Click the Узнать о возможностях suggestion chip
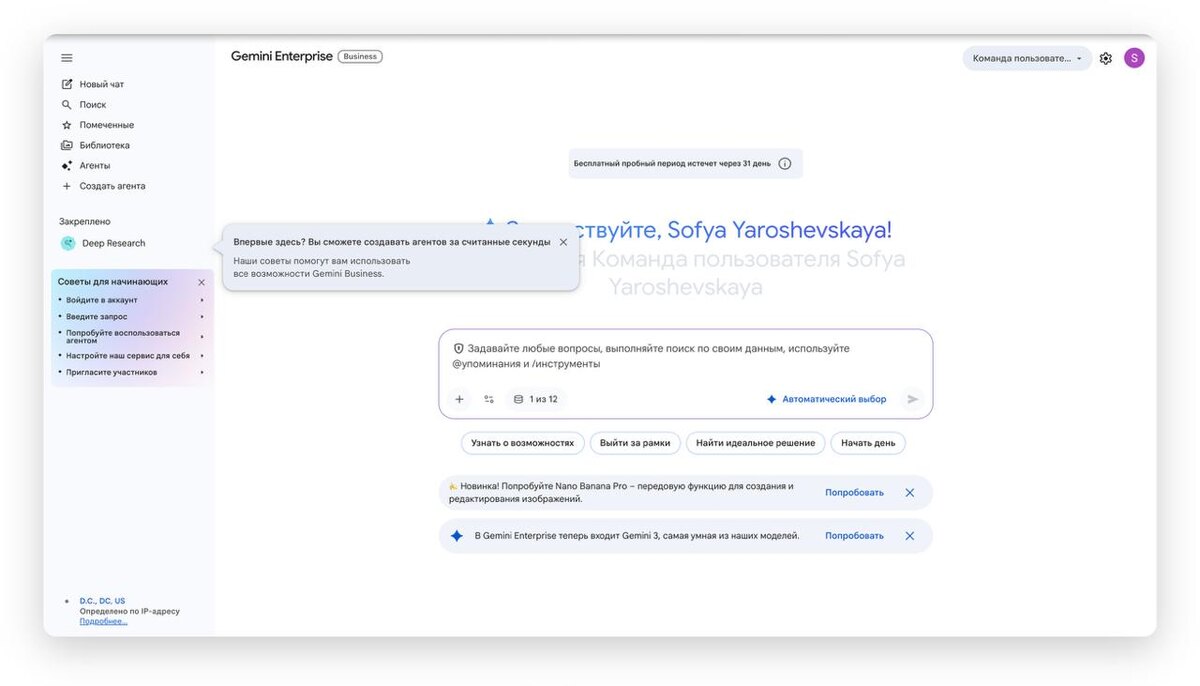This screenshot has height=686, width=1200. (523, 443)
